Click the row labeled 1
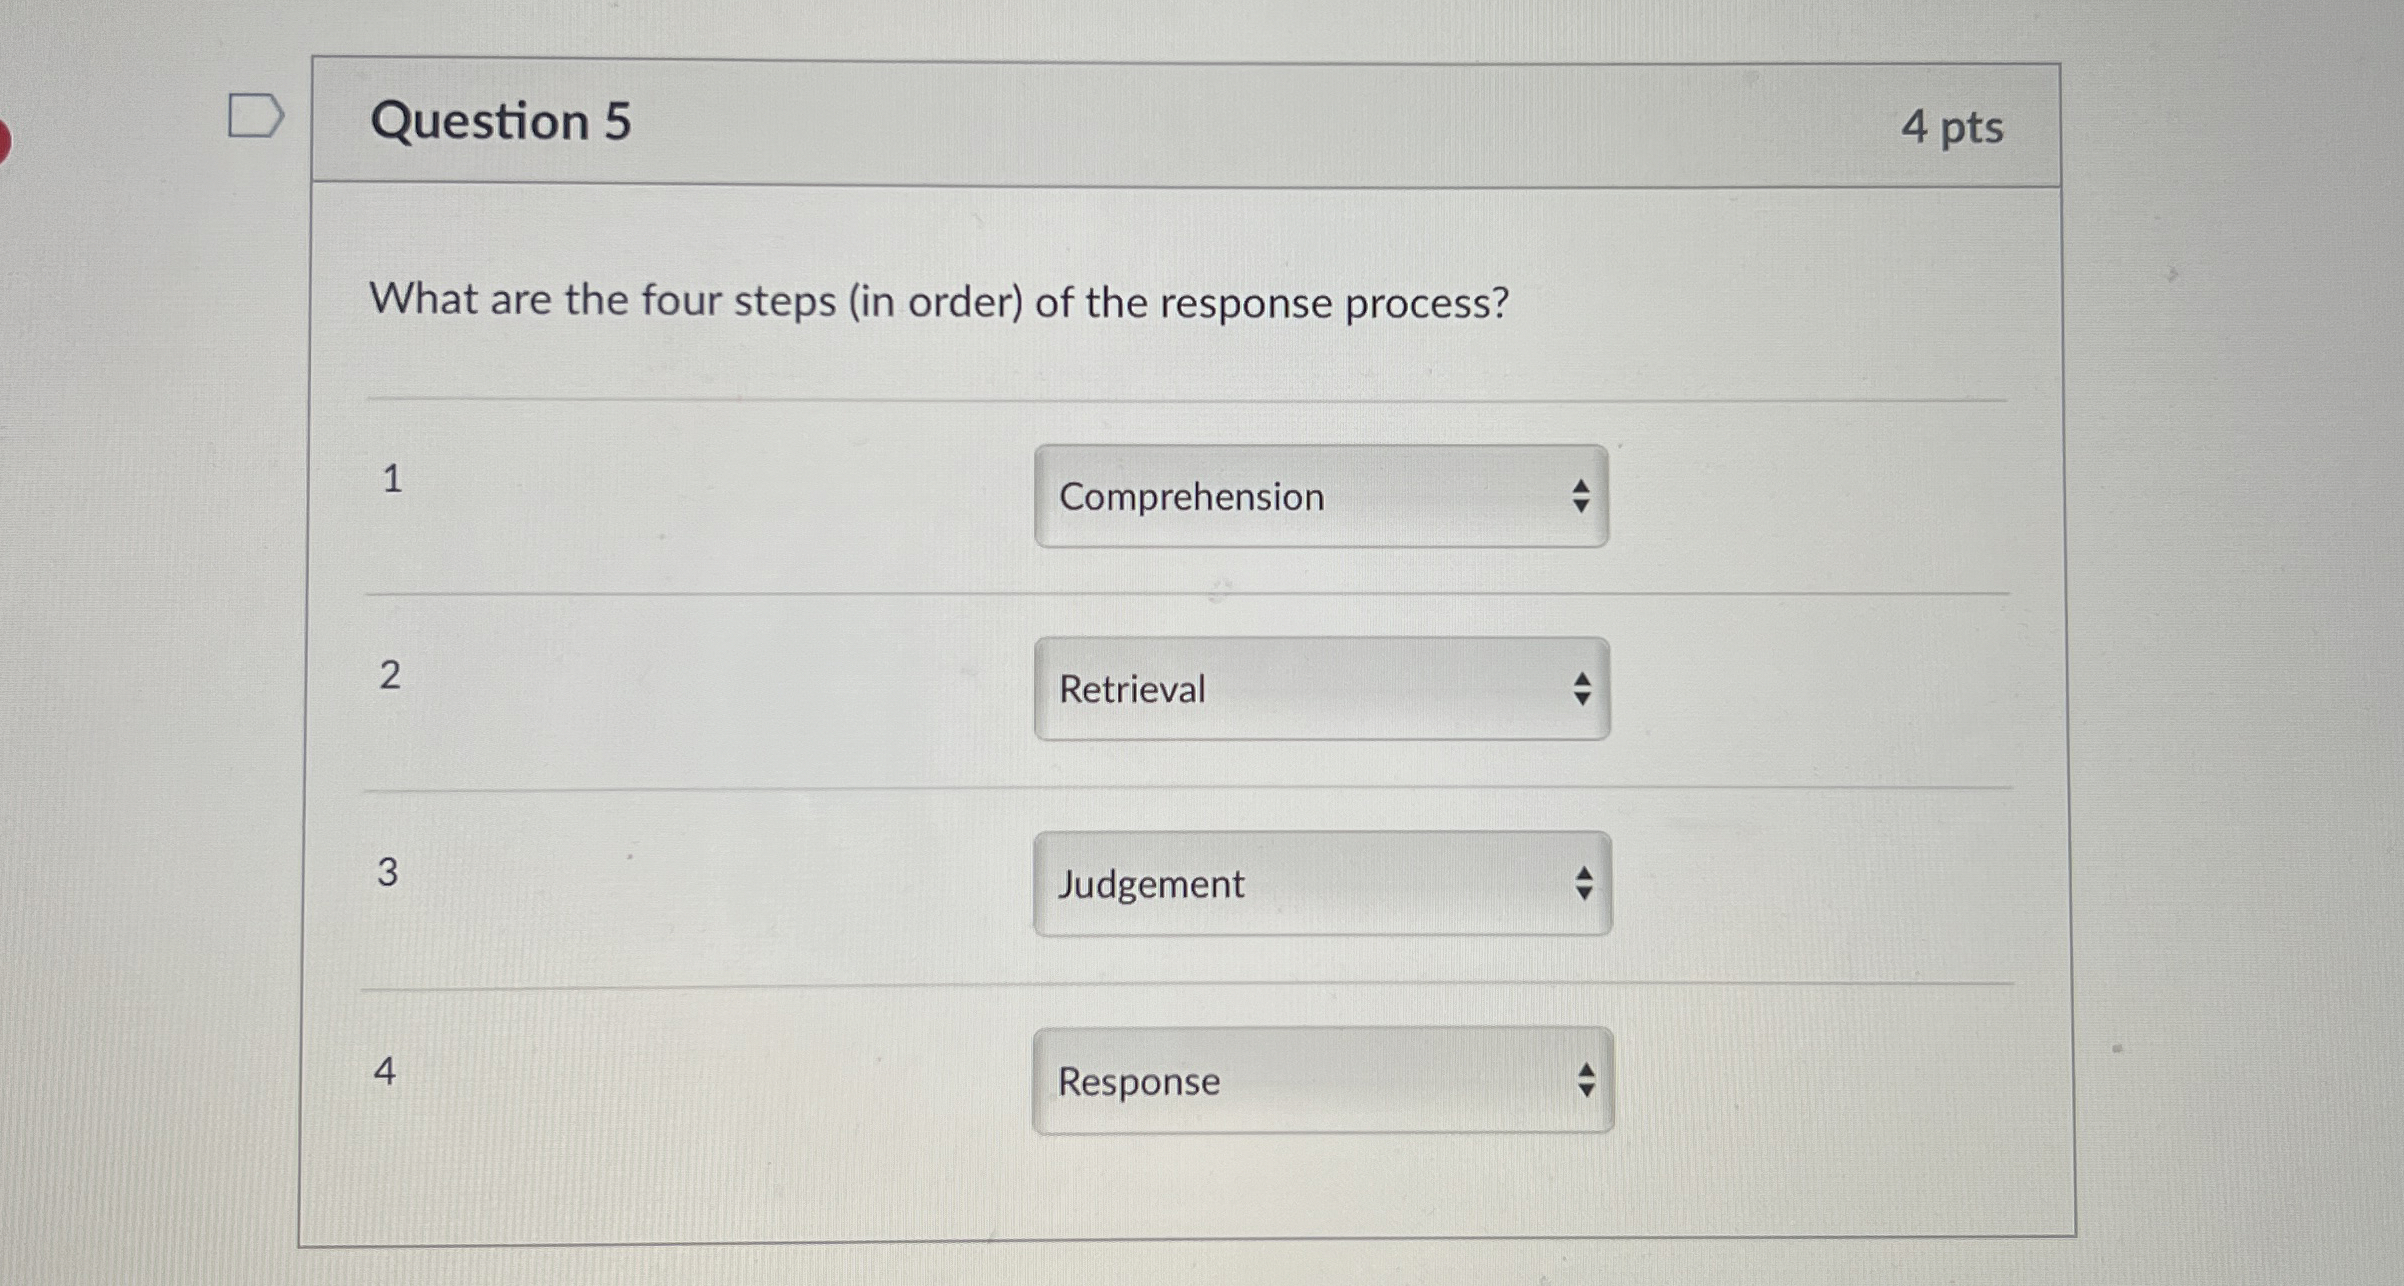2404x1286 pixels. [x=390, y=483]
